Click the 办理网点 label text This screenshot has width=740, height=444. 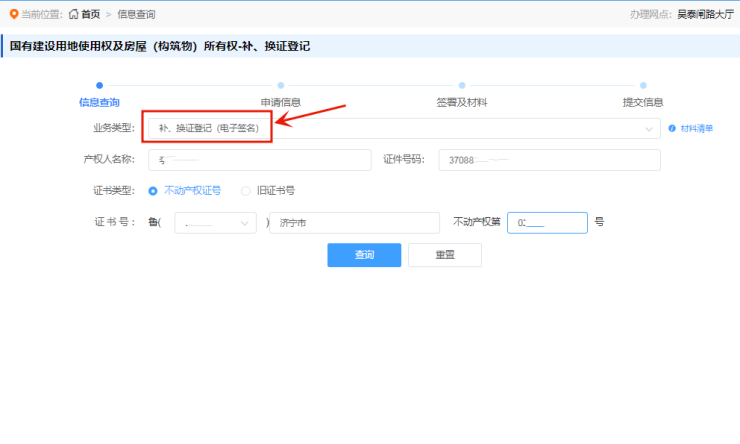pyautogui.click(x=651, y=14)
